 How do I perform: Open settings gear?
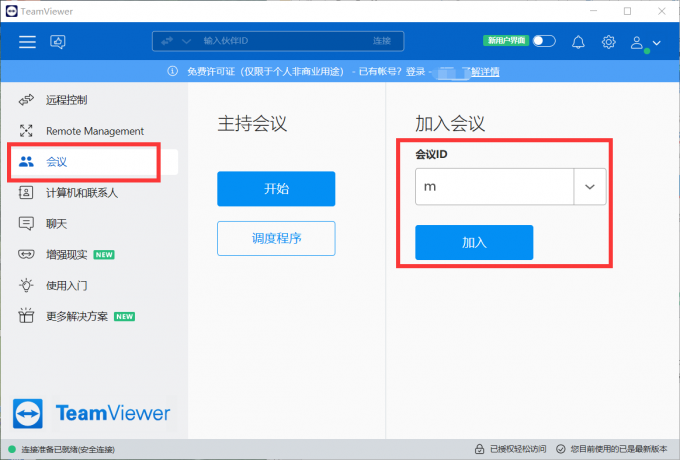point(608,42)
